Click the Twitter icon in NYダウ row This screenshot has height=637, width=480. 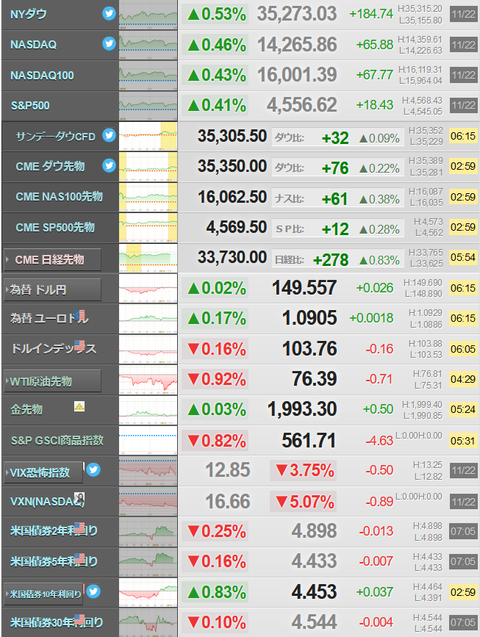[109, 14]
